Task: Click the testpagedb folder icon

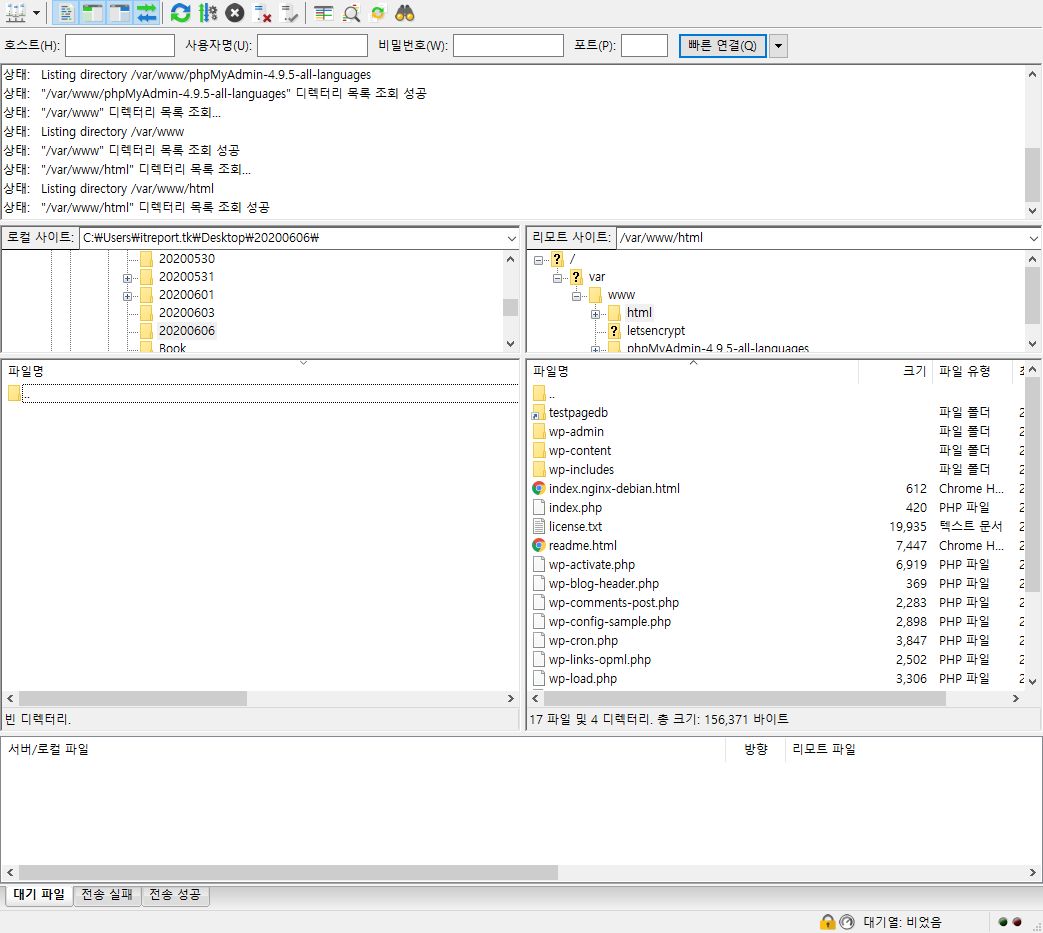Action: tap(539, 413)
